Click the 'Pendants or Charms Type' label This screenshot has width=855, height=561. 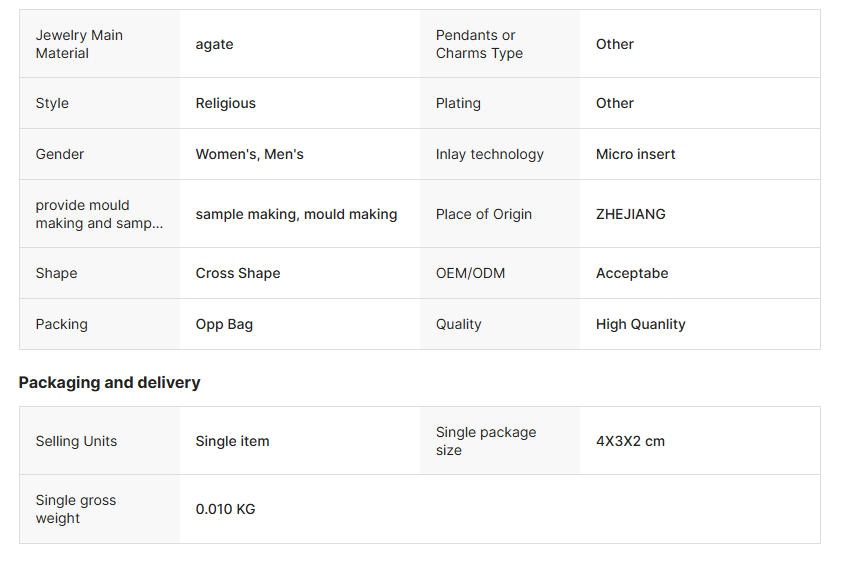click(479, 44)
